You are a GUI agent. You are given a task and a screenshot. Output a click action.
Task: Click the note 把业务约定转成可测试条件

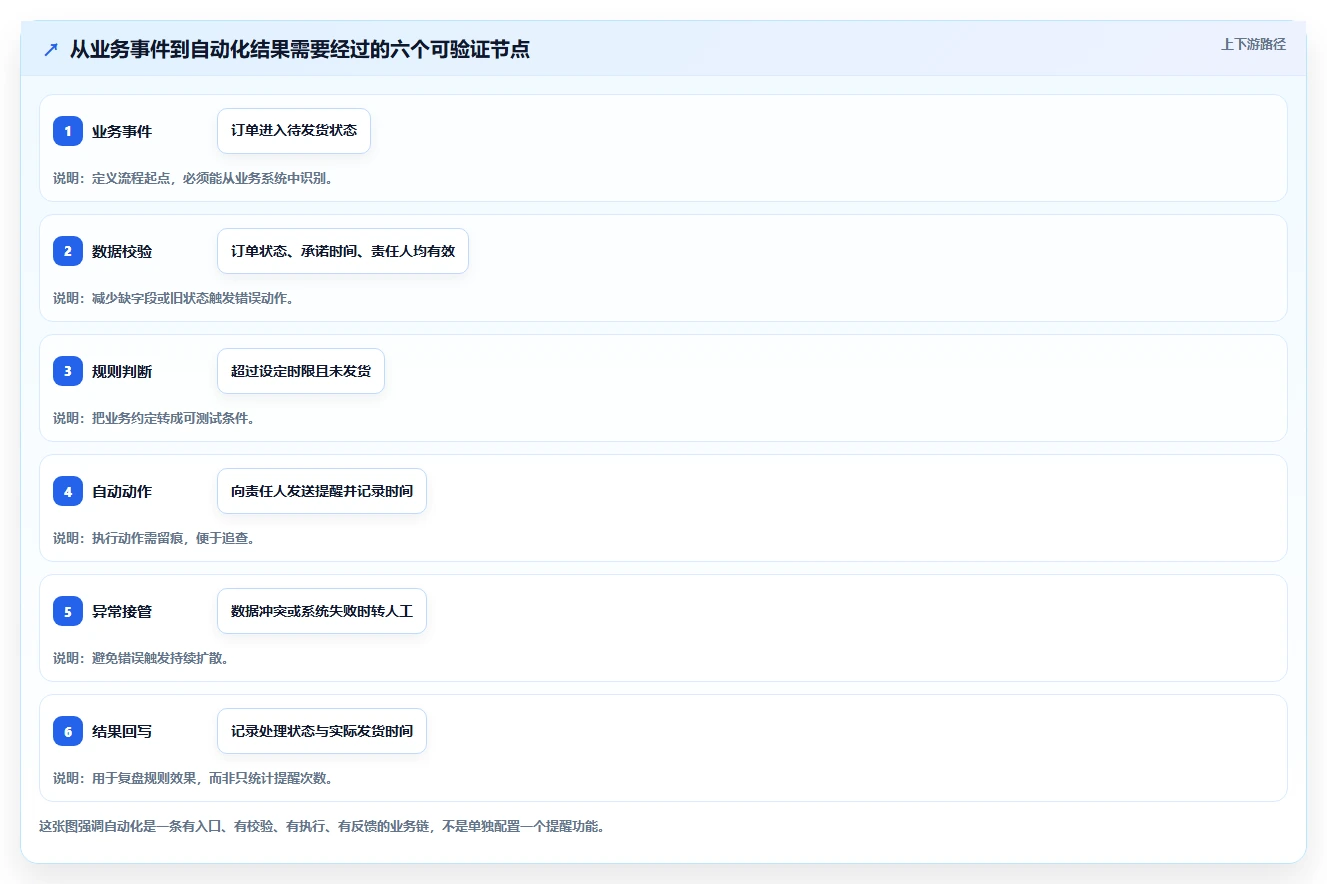[154, 418]
